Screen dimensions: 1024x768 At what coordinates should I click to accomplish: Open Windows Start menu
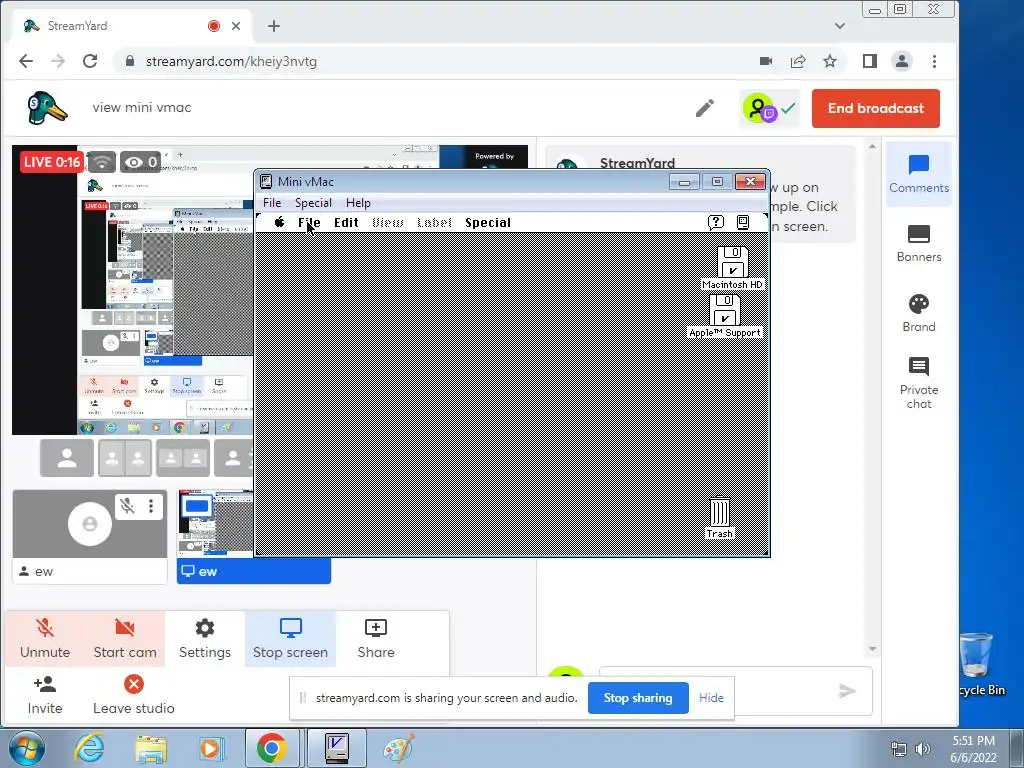click(27, 748)
